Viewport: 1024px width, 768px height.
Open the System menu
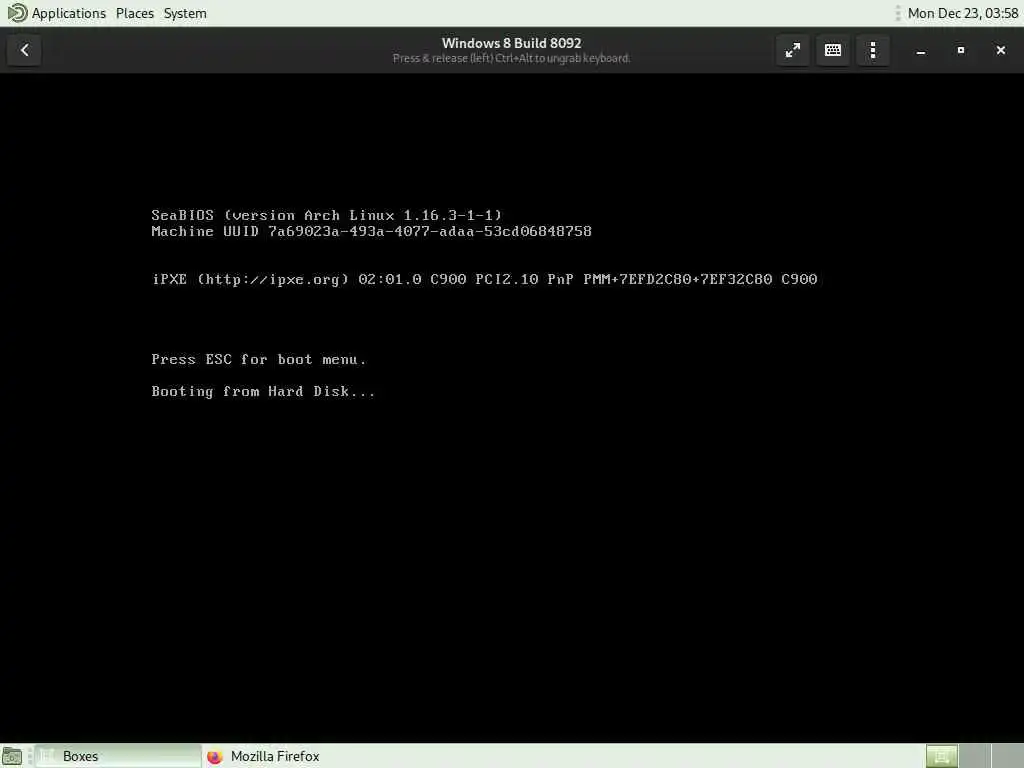pos(185,13)
